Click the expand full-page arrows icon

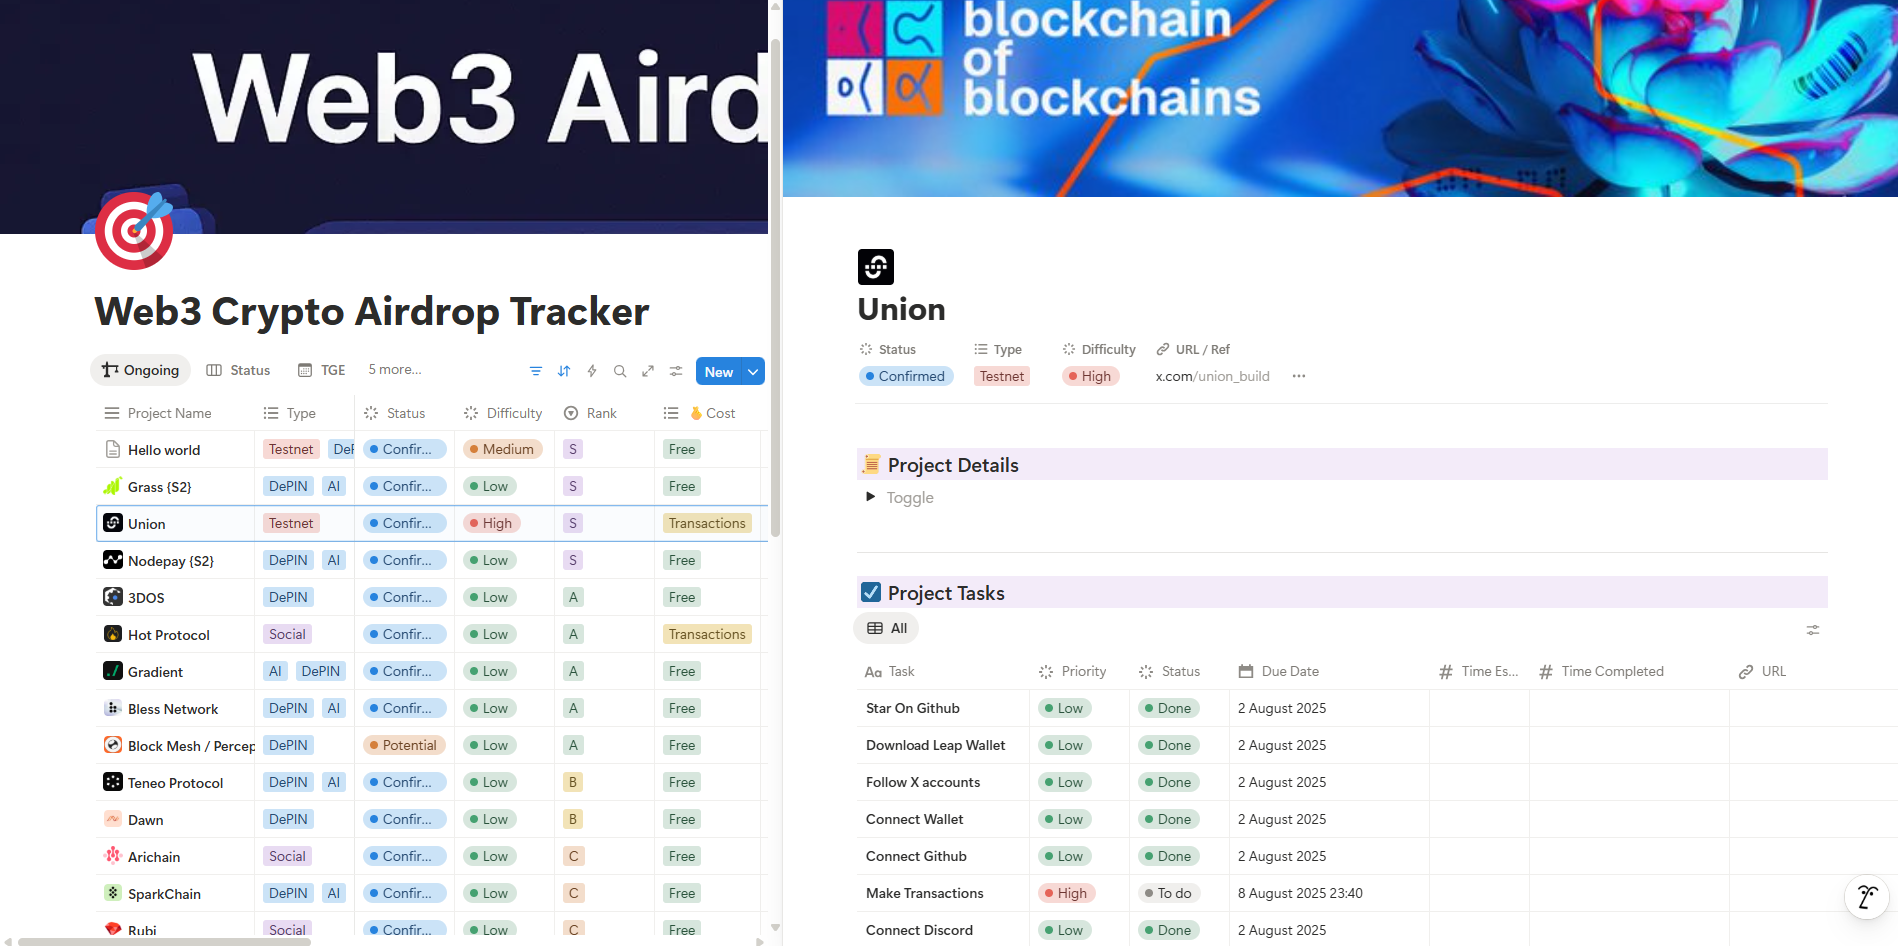pyautogui.click(x=648, y=371)
